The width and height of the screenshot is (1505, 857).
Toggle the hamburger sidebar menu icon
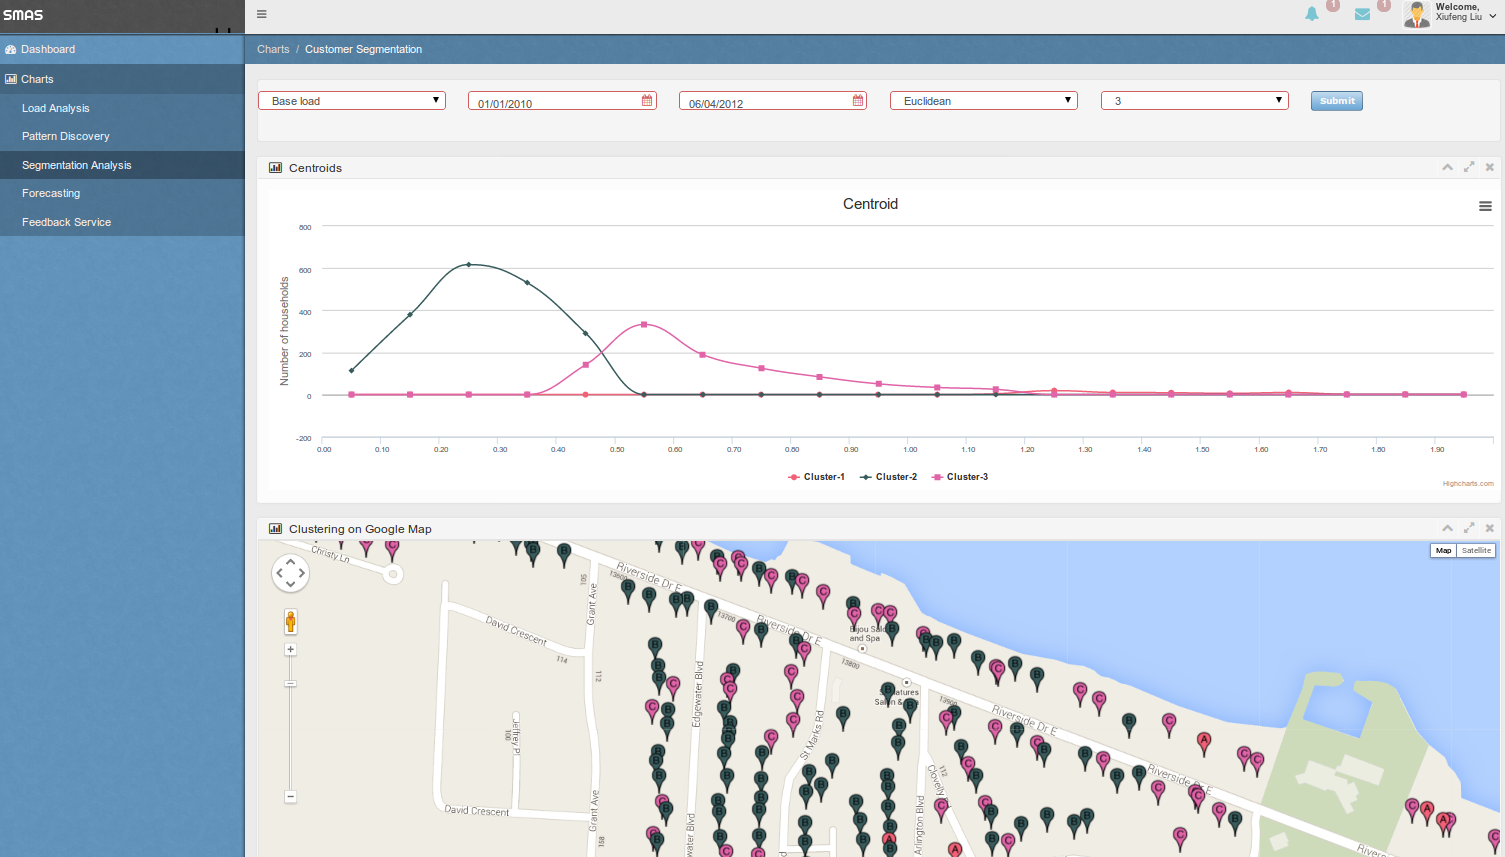[x=262, y=14]
